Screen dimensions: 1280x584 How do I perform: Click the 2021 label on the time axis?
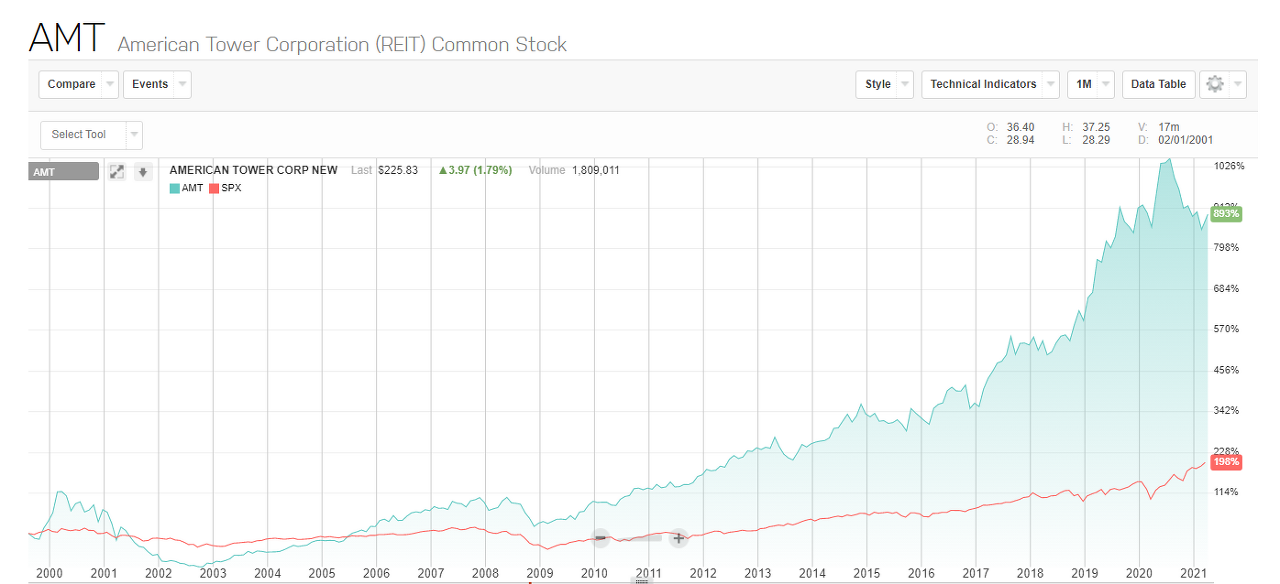point(1194,573)
